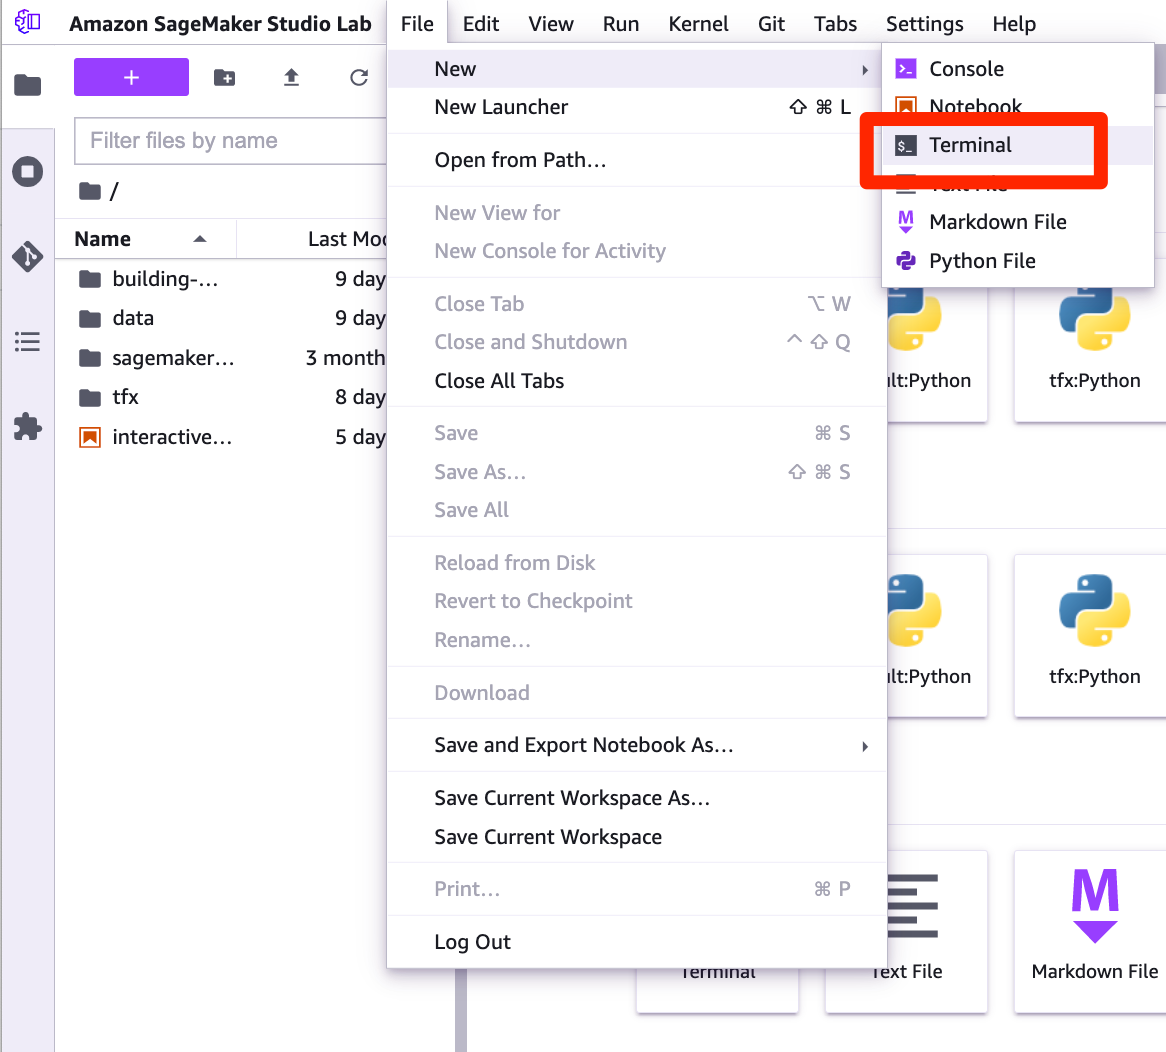Select the interactive… notebook file

[222, 436]
